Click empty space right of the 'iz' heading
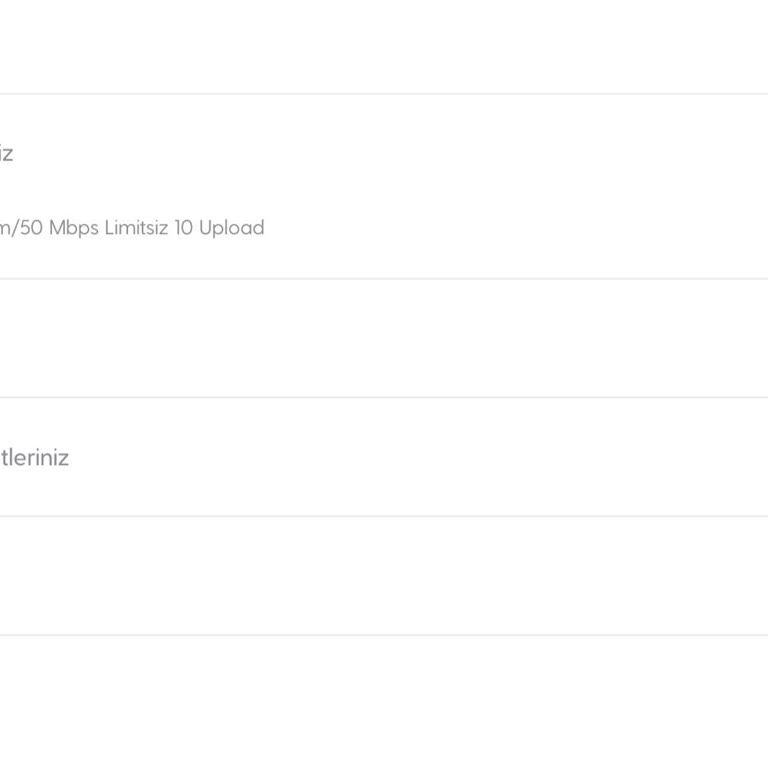The image size is (768, 768). pos(400,154)
